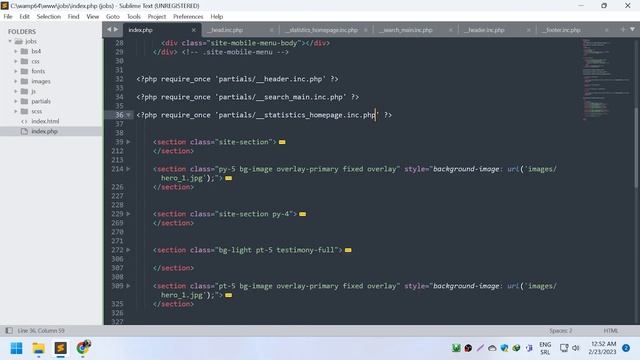Open Sublime Text taskbar icon
The width and height of the screenshot is (640, 360).
(x=60, y=348)
